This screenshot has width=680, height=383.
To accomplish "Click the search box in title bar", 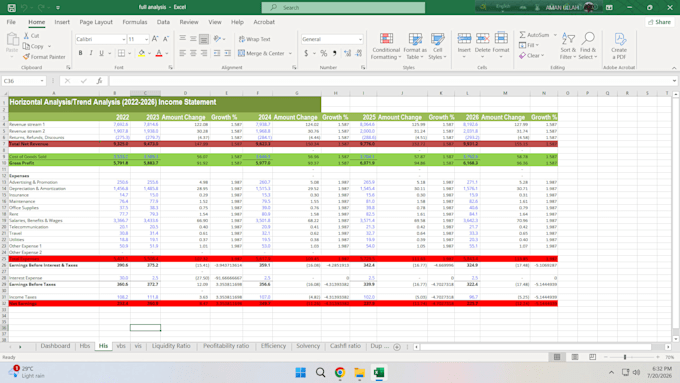I will [x=343, y=7].
